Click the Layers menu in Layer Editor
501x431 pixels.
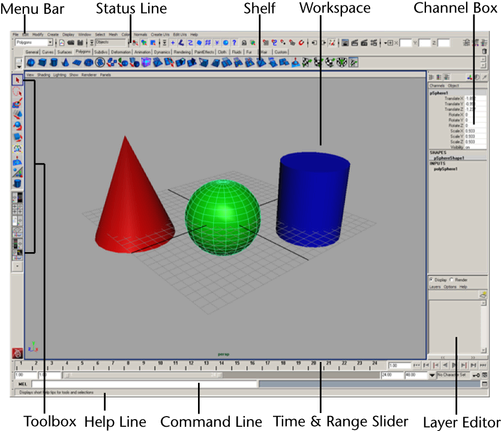[435, 287]
